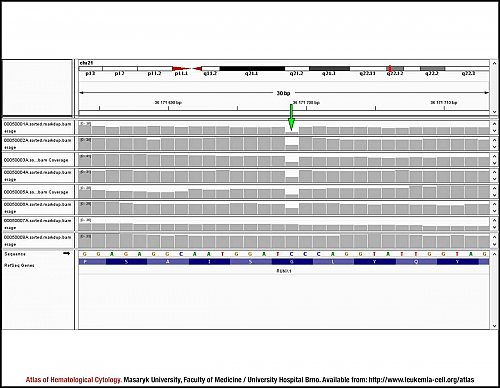Click the I amino acid block

tap(209, 262)
